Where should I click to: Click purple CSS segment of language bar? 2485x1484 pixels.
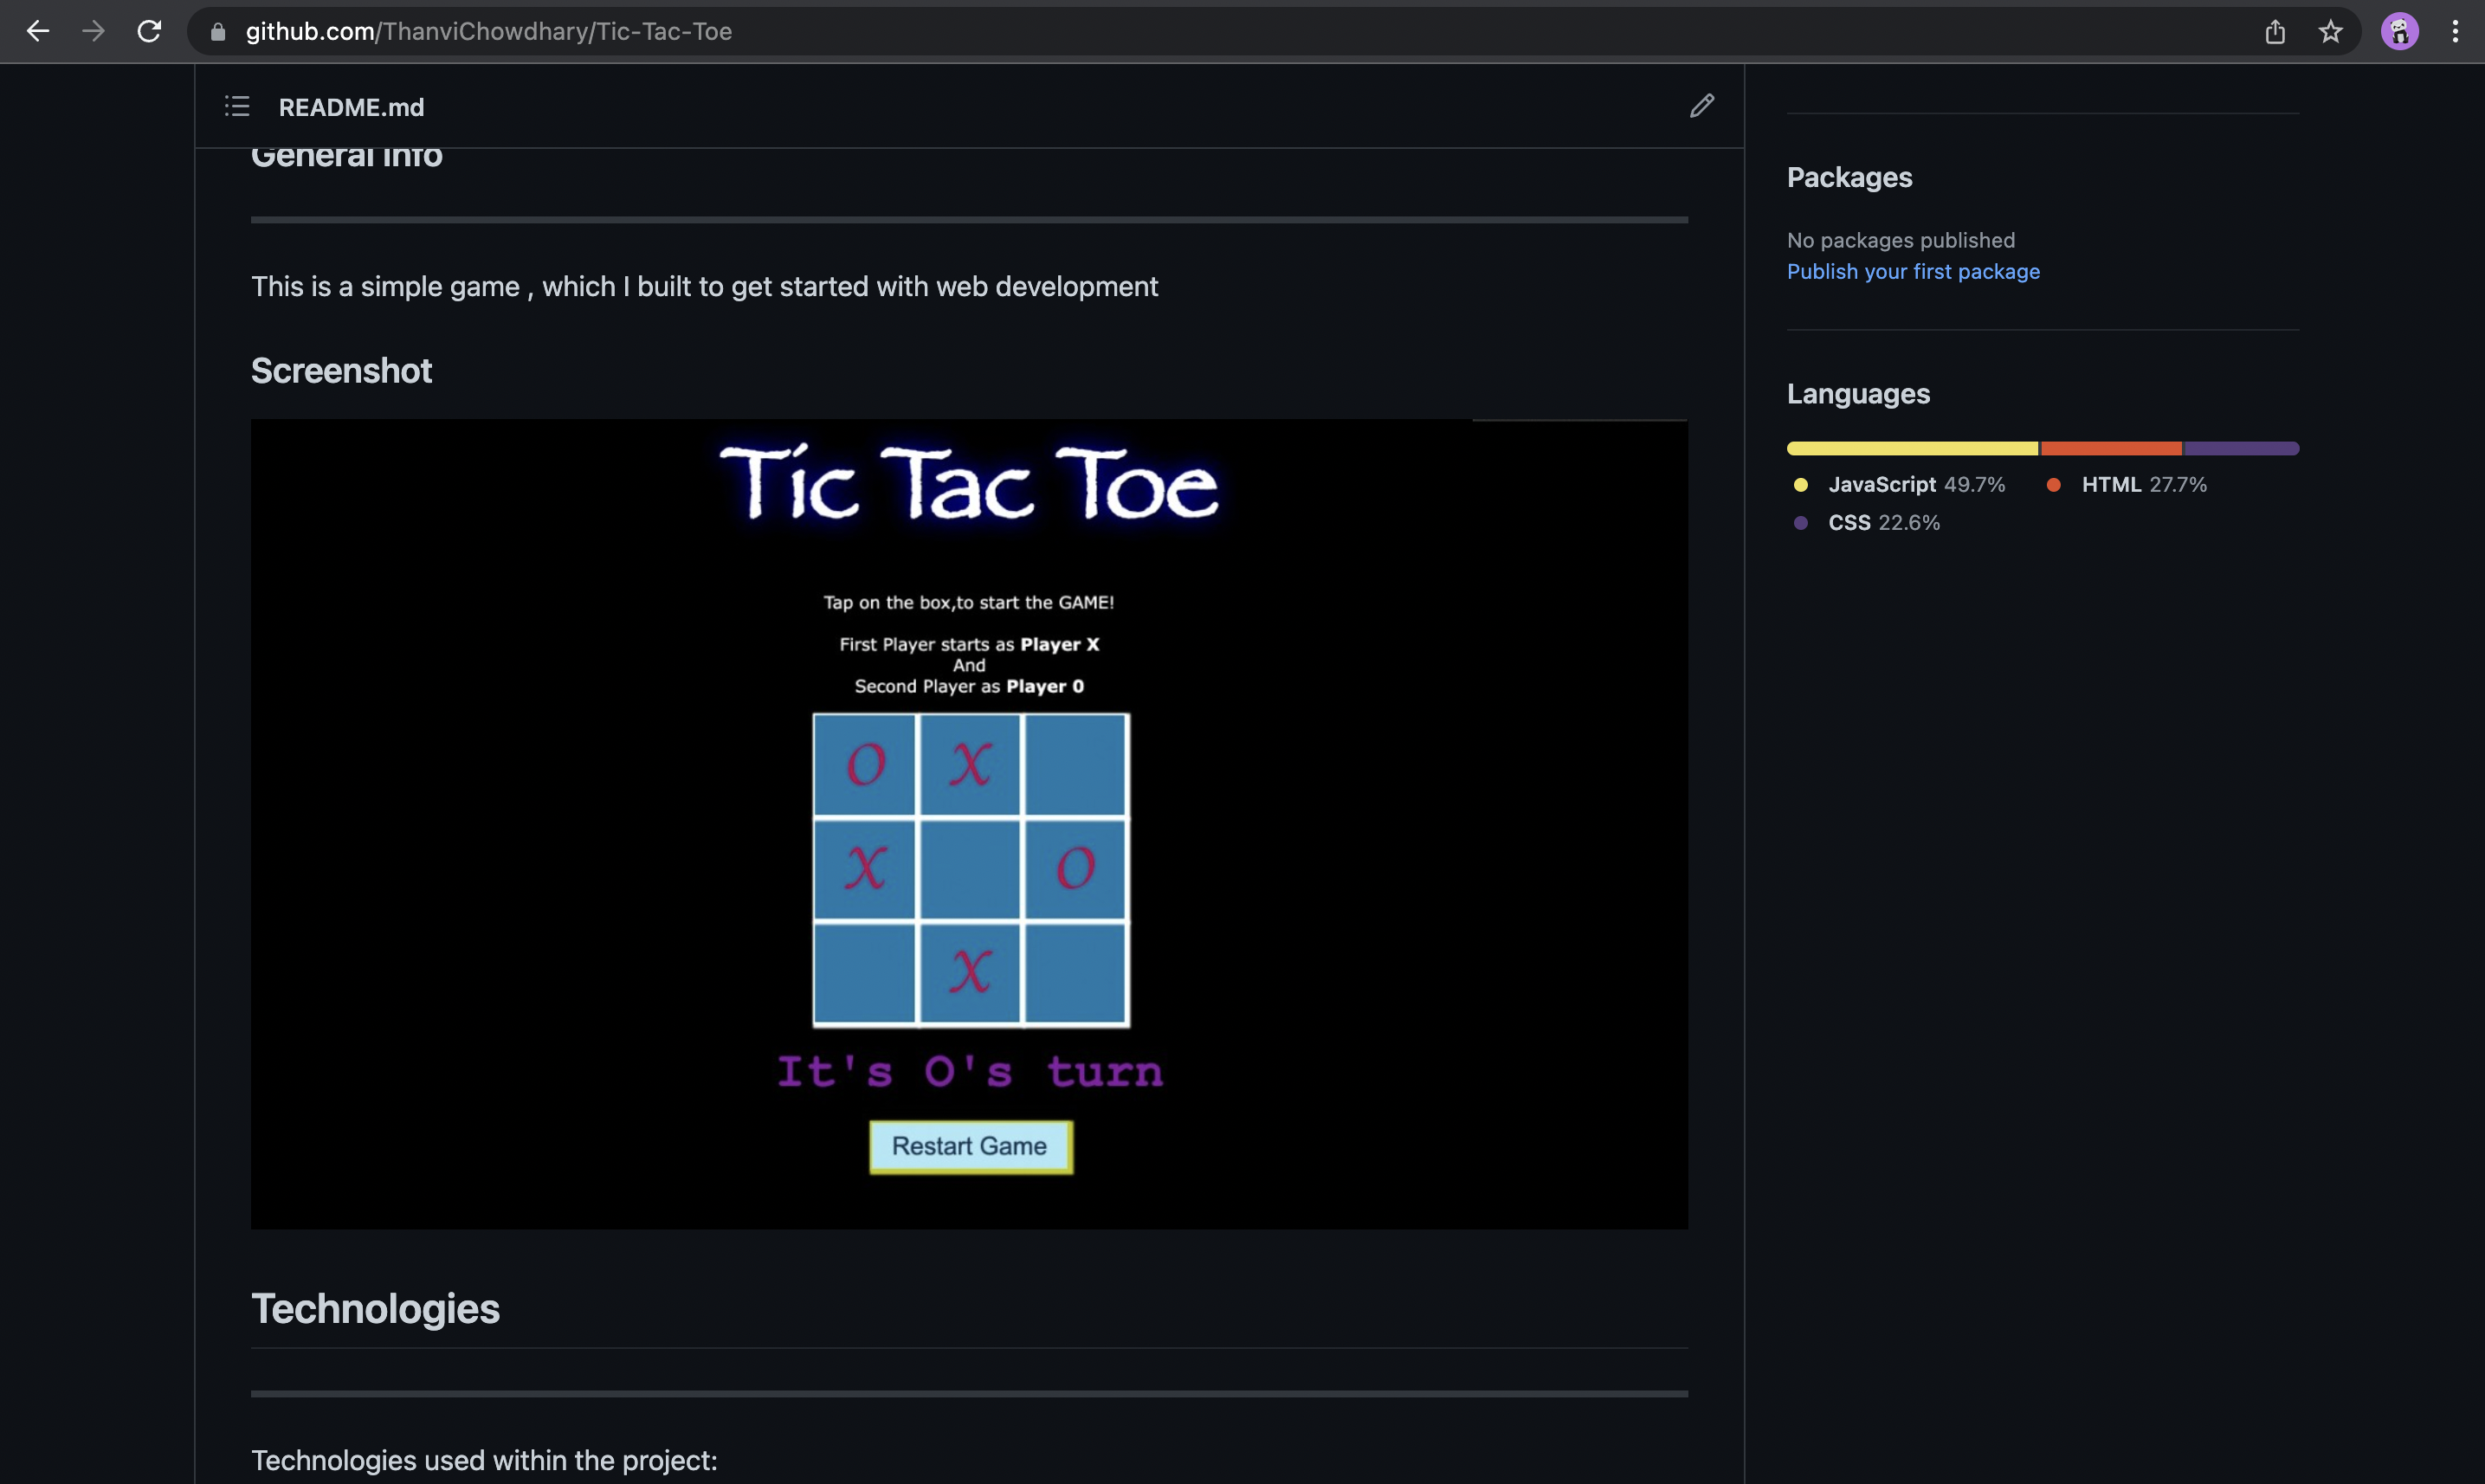[x=2240, y=449]
